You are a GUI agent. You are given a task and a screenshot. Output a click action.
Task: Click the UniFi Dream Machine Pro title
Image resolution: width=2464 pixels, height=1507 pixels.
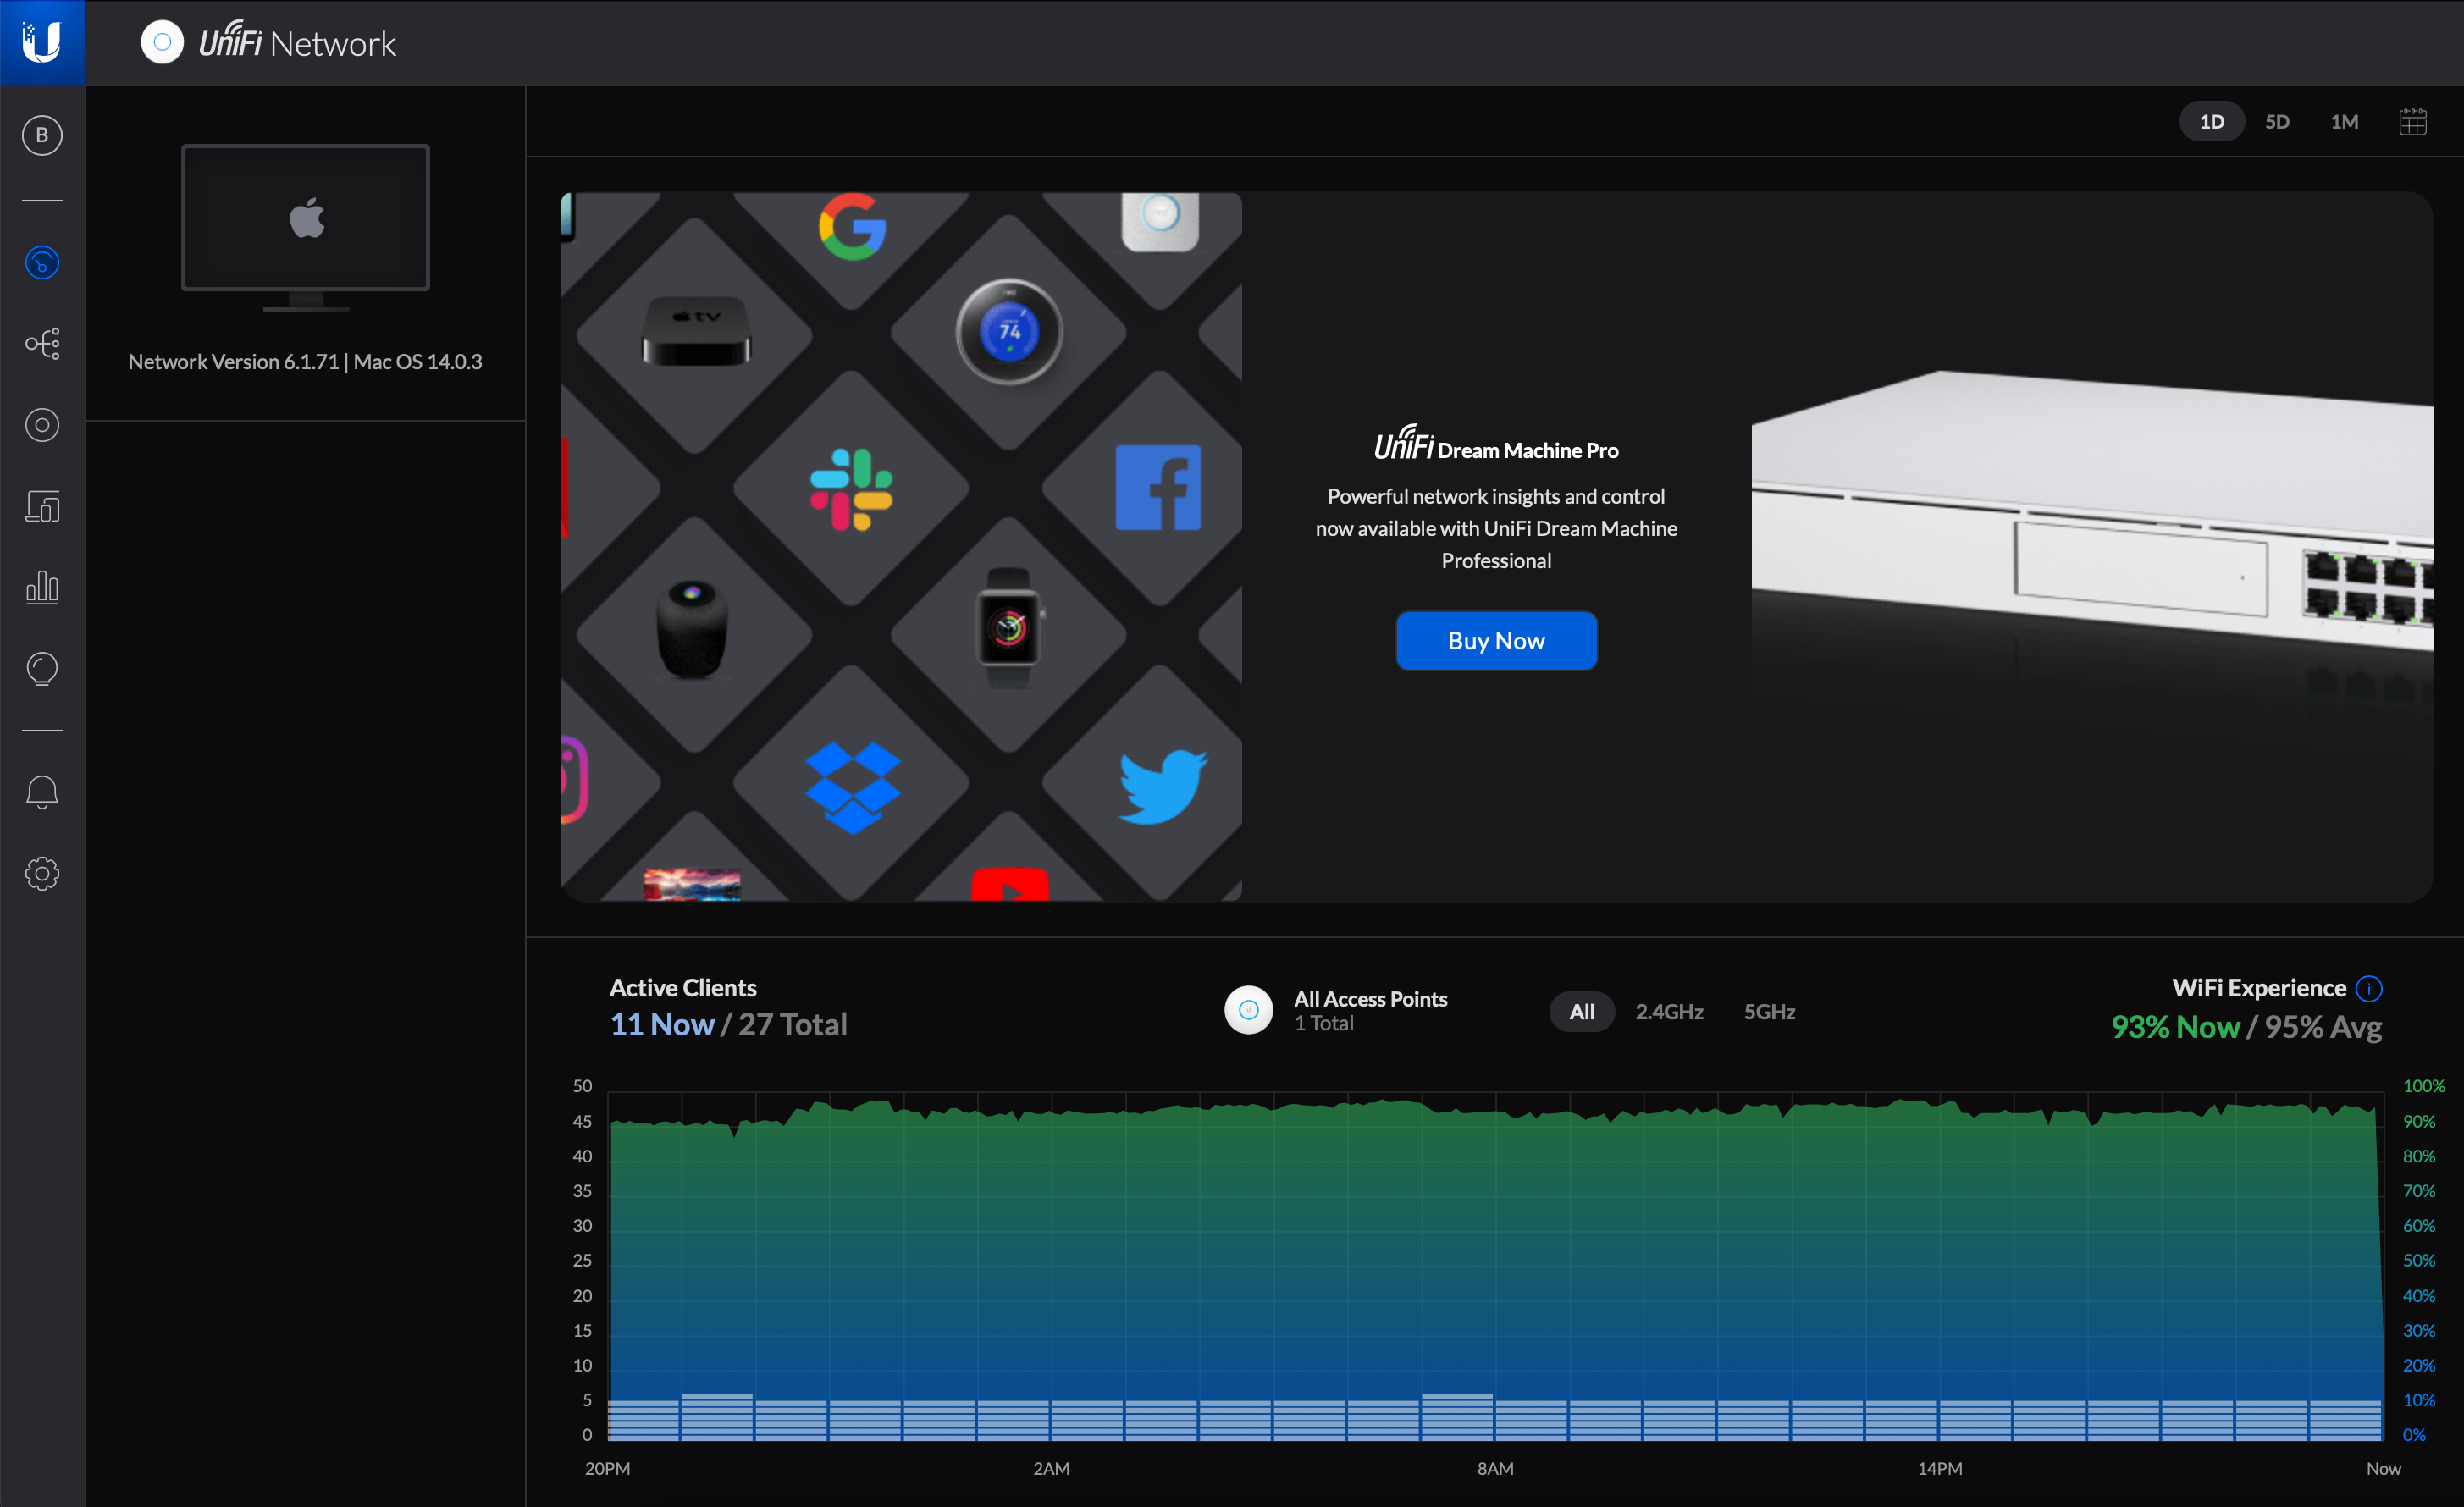(1496, 443)
